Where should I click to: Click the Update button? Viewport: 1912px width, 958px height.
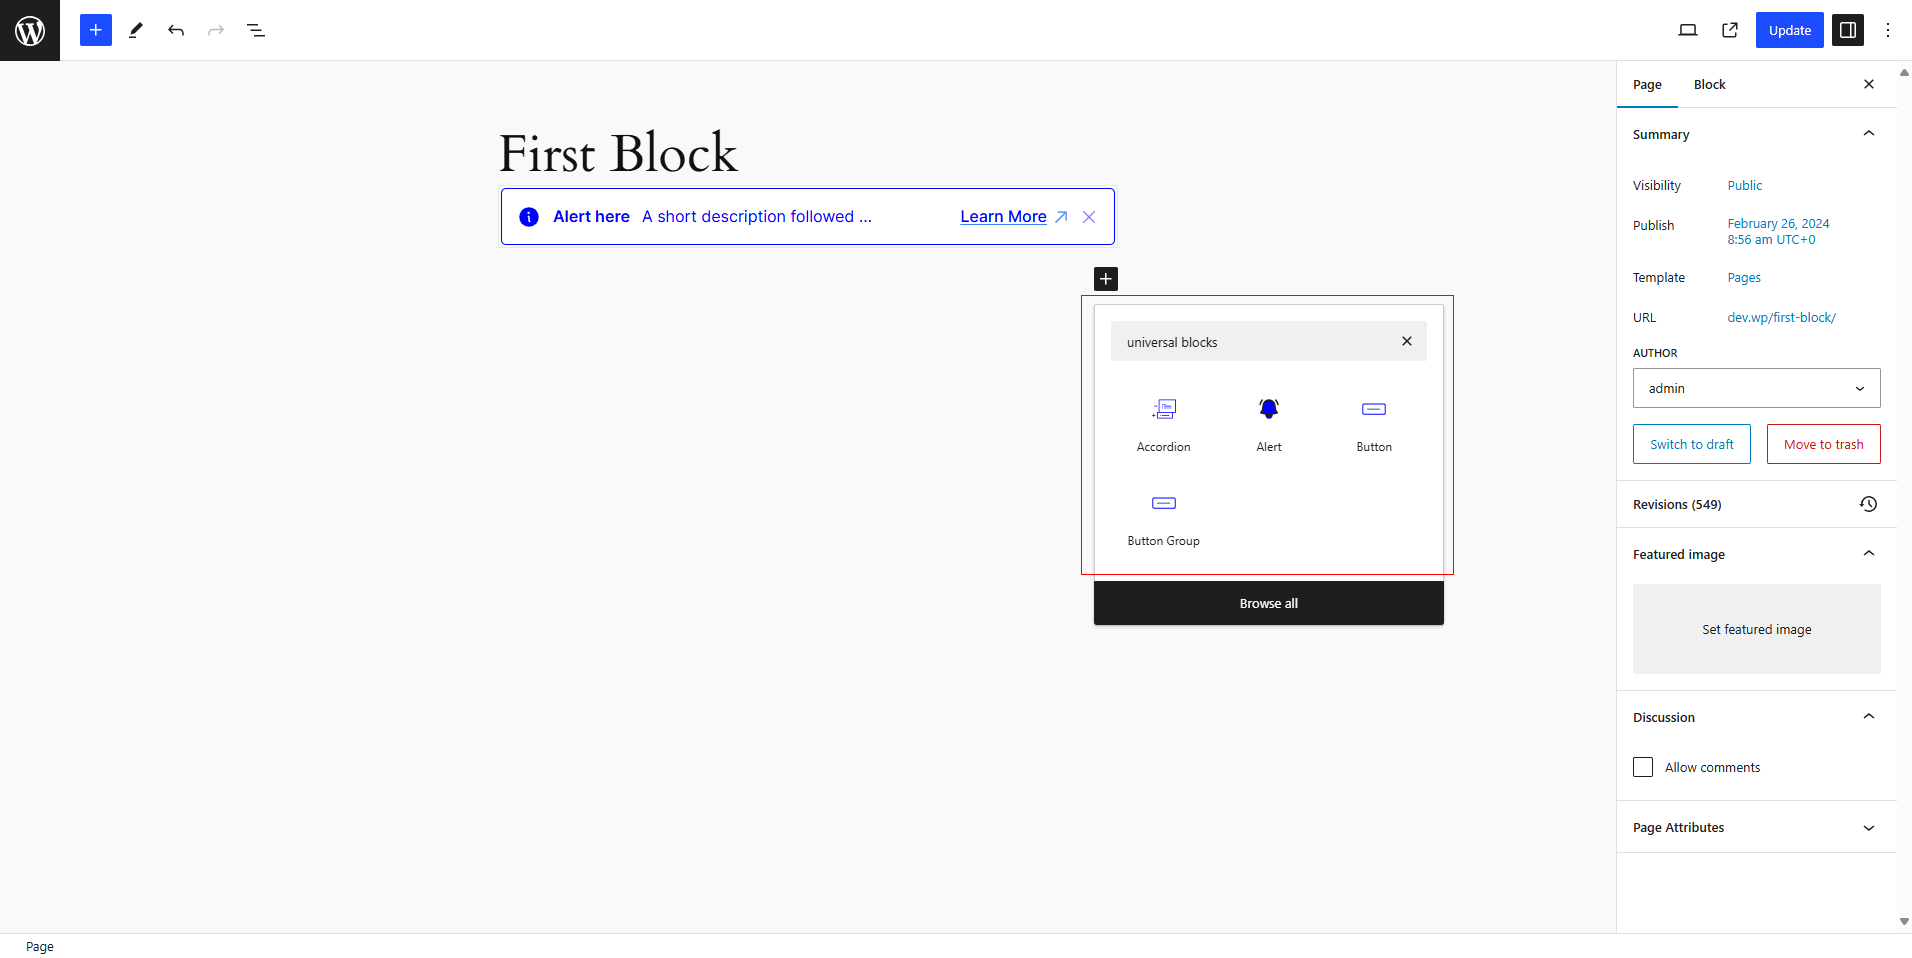pos(1790,30)
